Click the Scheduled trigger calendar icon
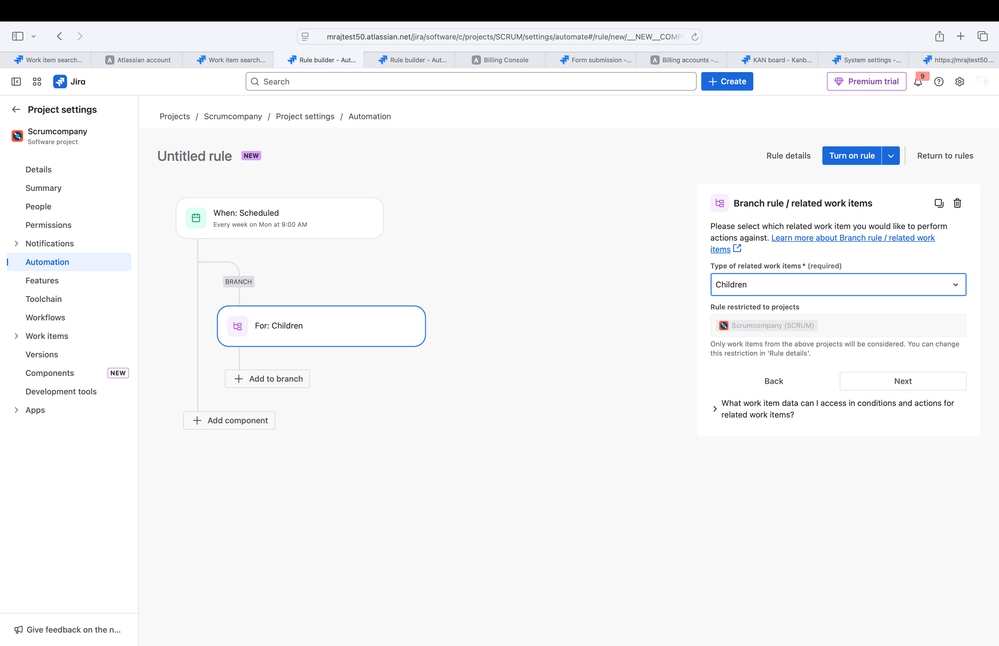The image size is (999, 646). point(195,217)
